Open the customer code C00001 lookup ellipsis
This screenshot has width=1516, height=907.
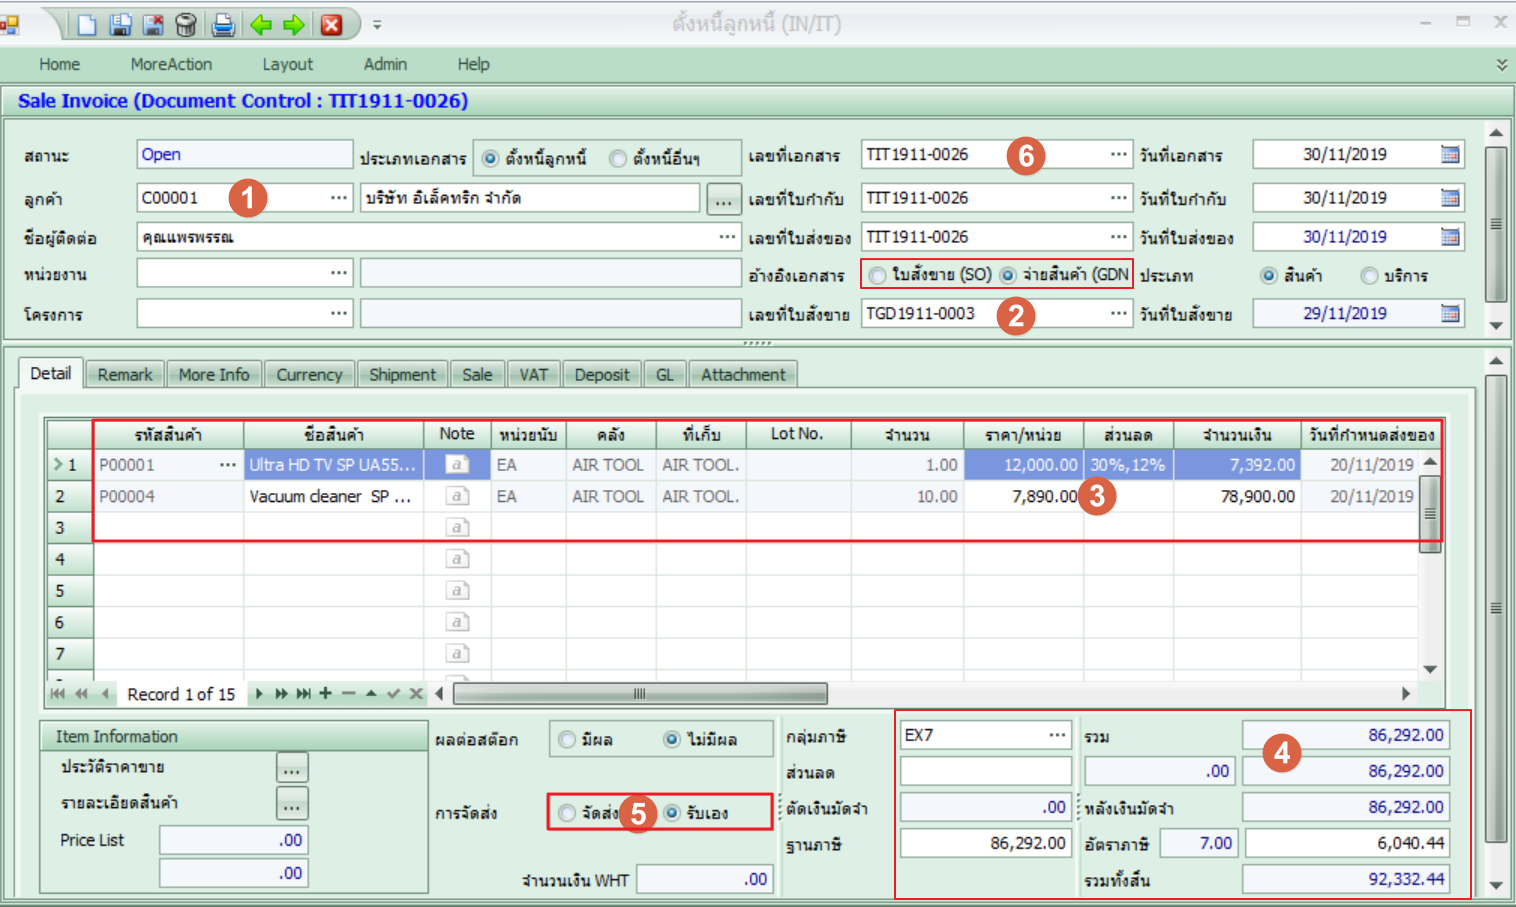[x=339, y=198]
